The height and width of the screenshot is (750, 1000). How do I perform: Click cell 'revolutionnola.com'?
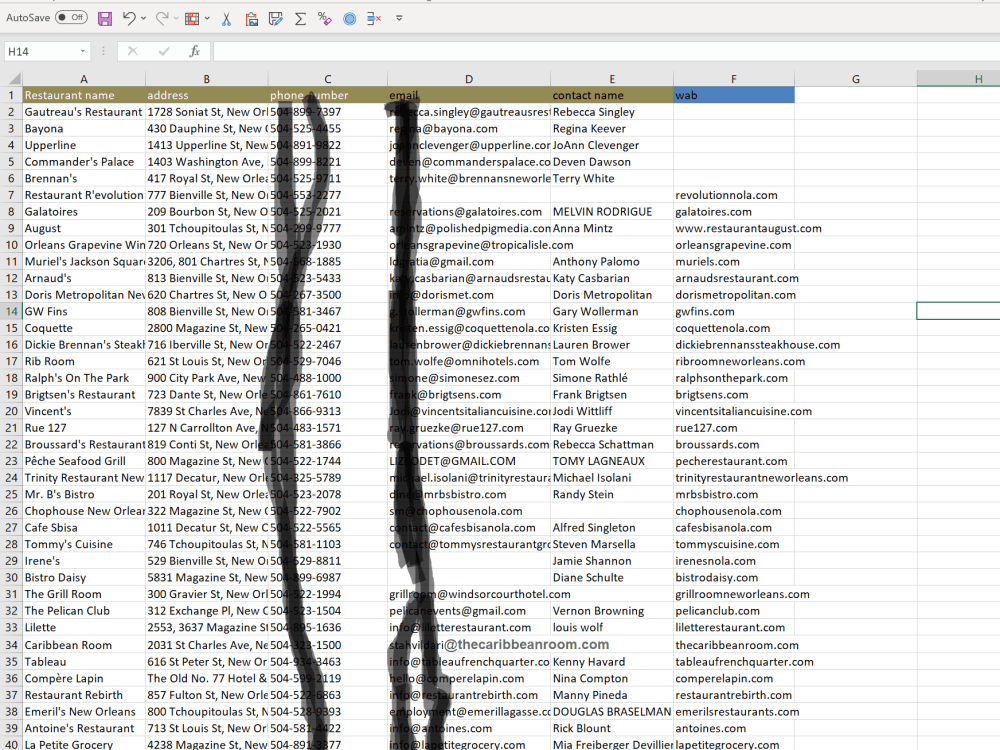coord(733,195)
